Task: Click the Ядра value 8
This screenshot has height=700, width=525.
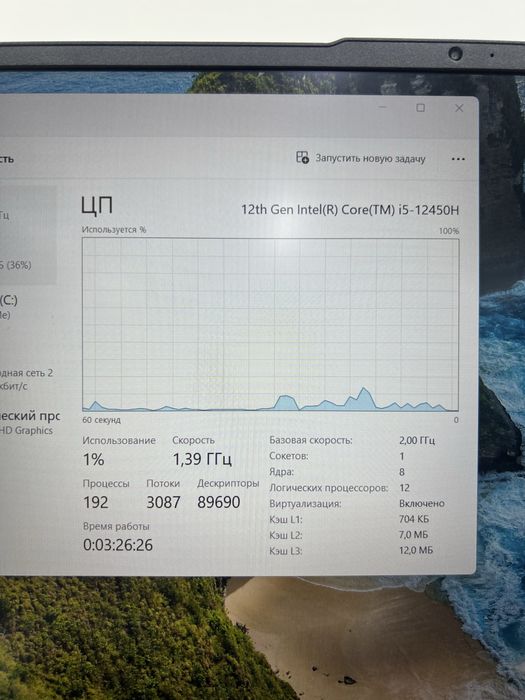Action: (402, 472)
